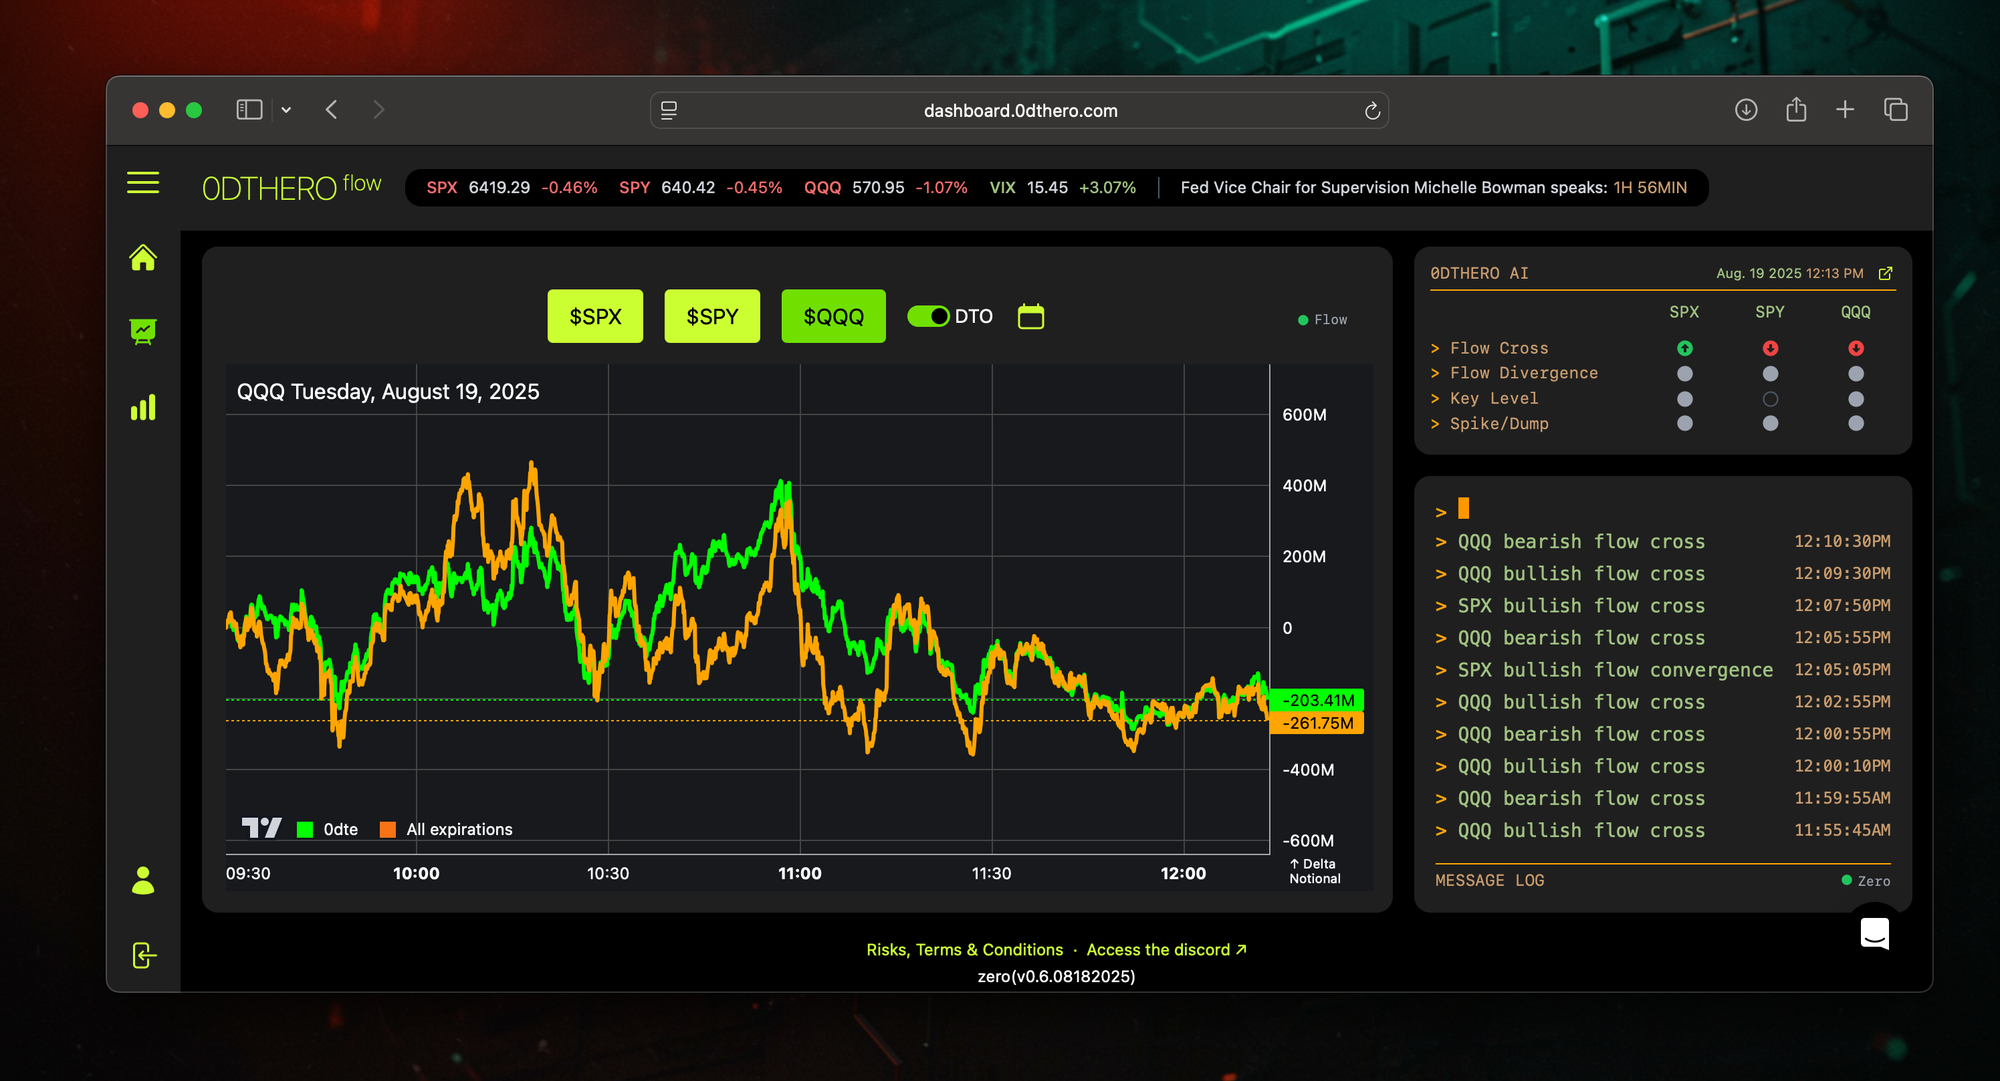Click SPX bullish flow cross 12:07:50PM

tap(1662, 605)
